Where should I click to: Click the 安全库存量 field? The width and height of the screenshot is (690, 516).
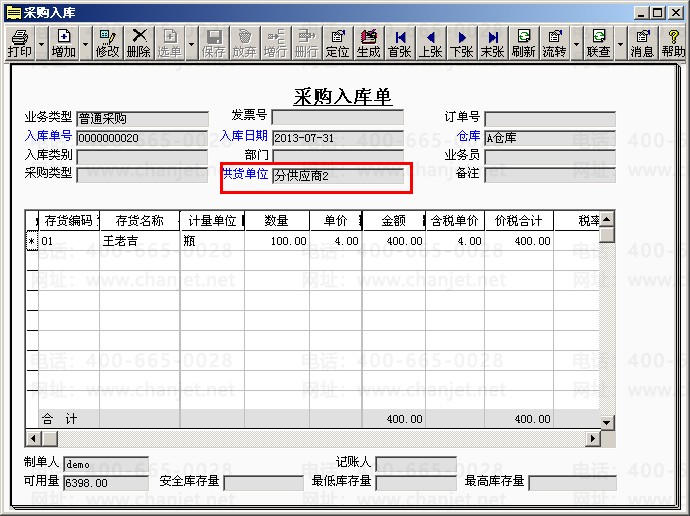point(264,483)
